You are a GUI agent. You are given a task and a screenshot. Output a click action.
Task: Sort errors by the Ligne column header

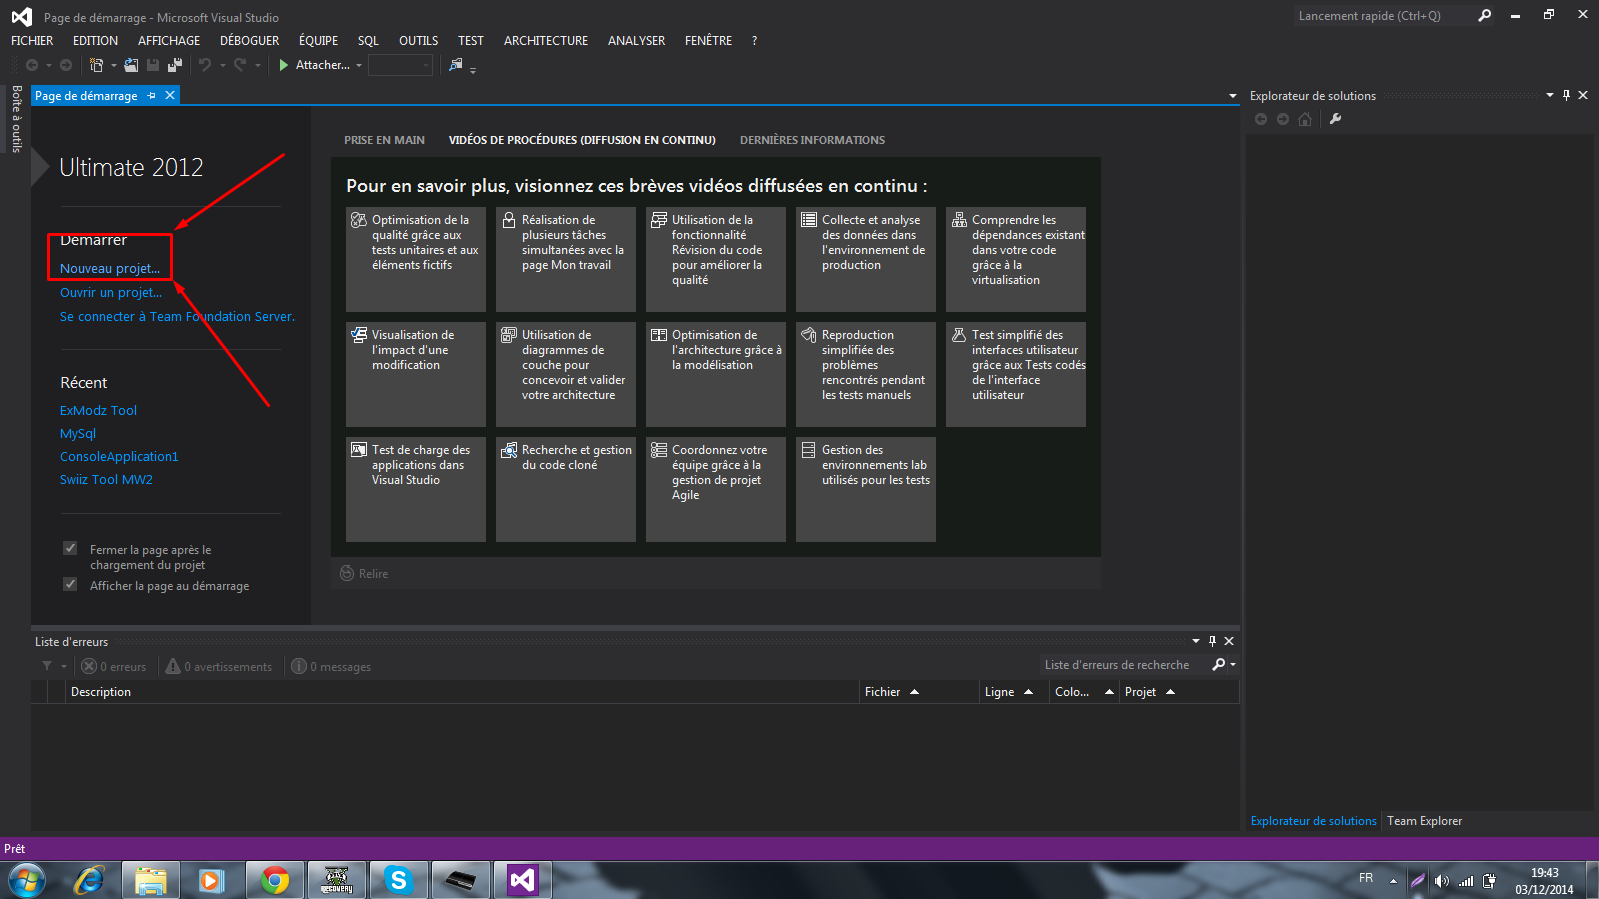point(1014,692)
